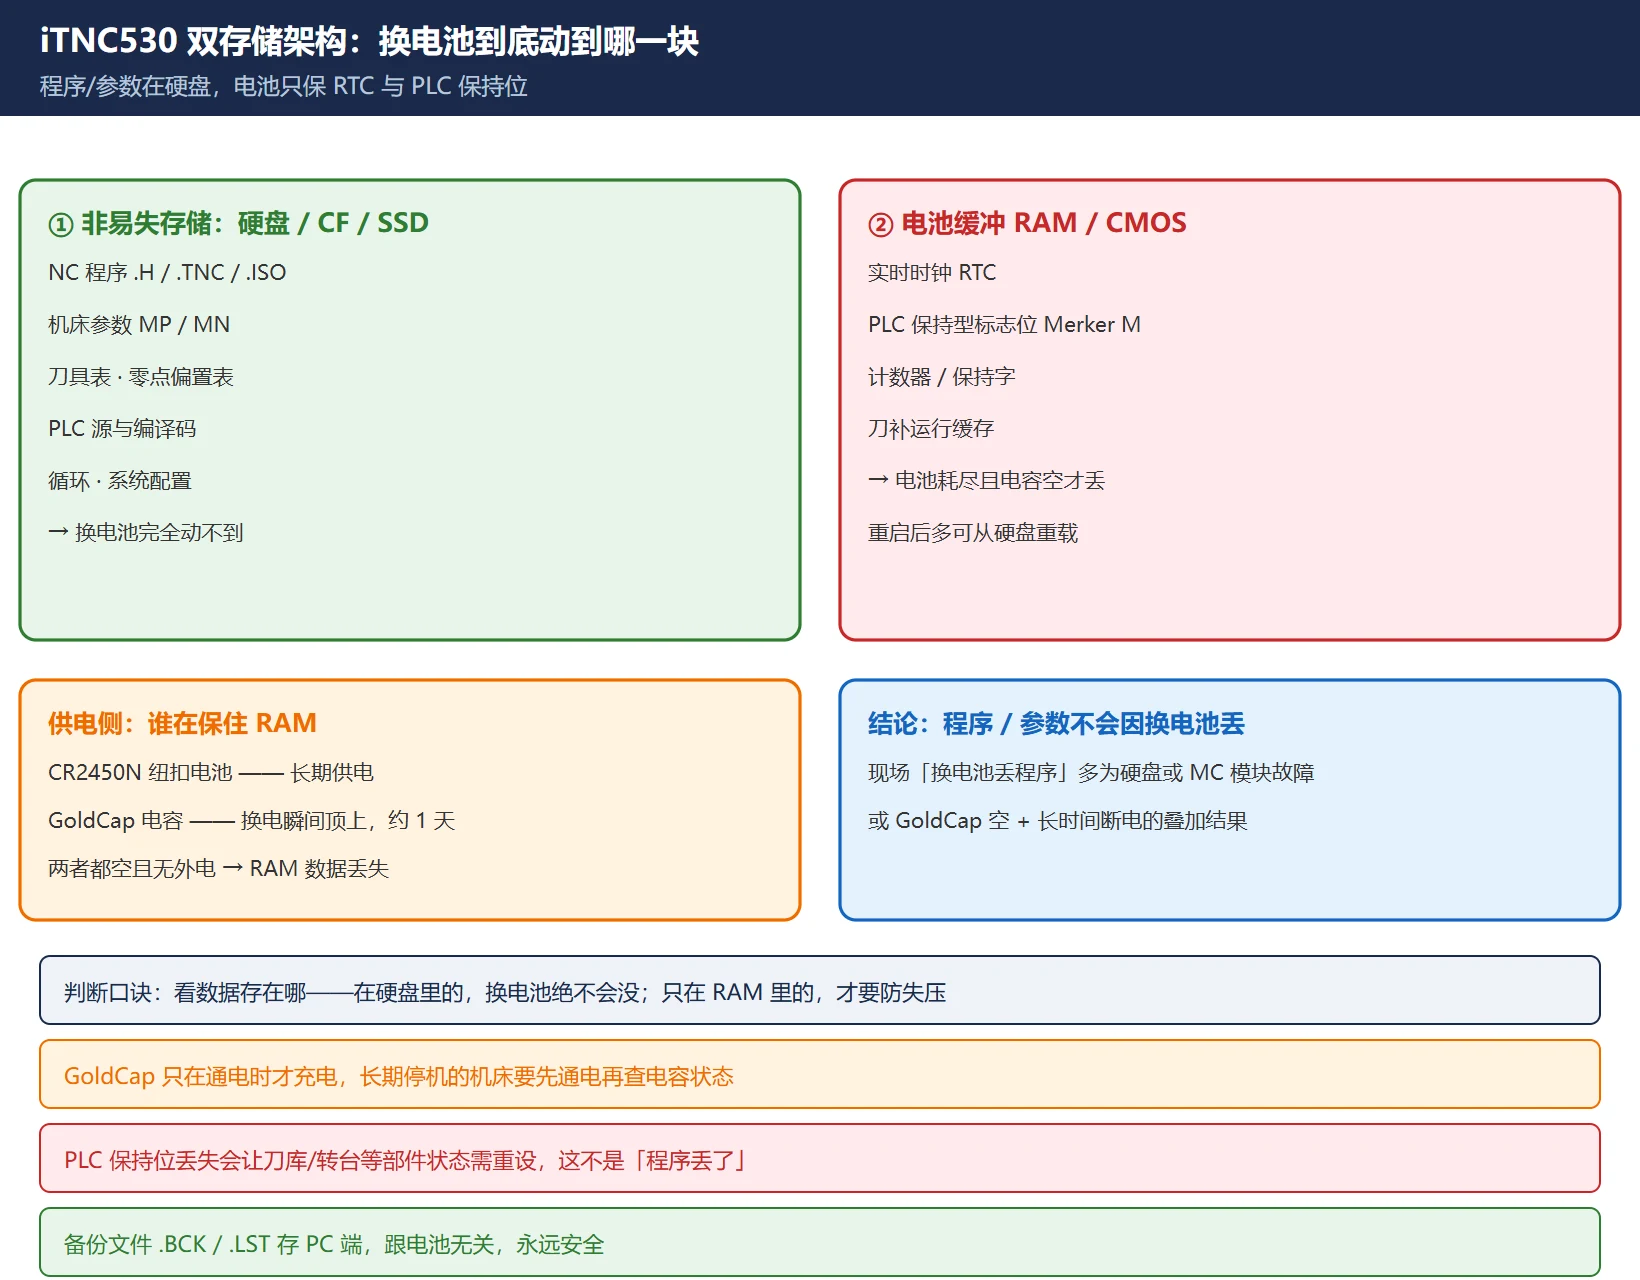This screenshot has width=1640, height=1280.
Task: Select green note 备份文件 .BCK / .LST
Action: (x=820, y=1242)
